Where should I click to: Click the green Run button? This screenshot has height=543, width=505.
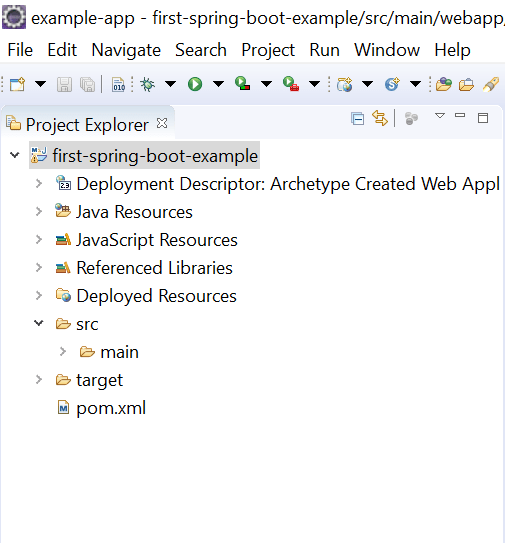click(195, 84)
